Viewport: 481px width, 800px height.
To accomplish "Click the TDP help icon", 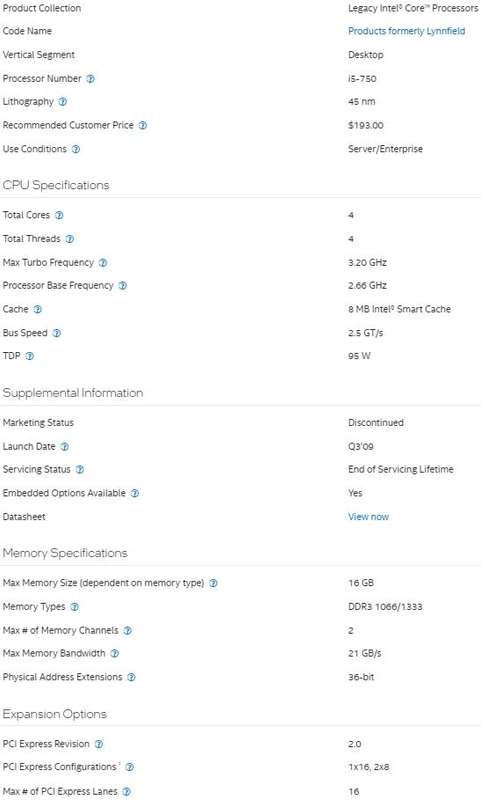I will click(x=30, y=356).
